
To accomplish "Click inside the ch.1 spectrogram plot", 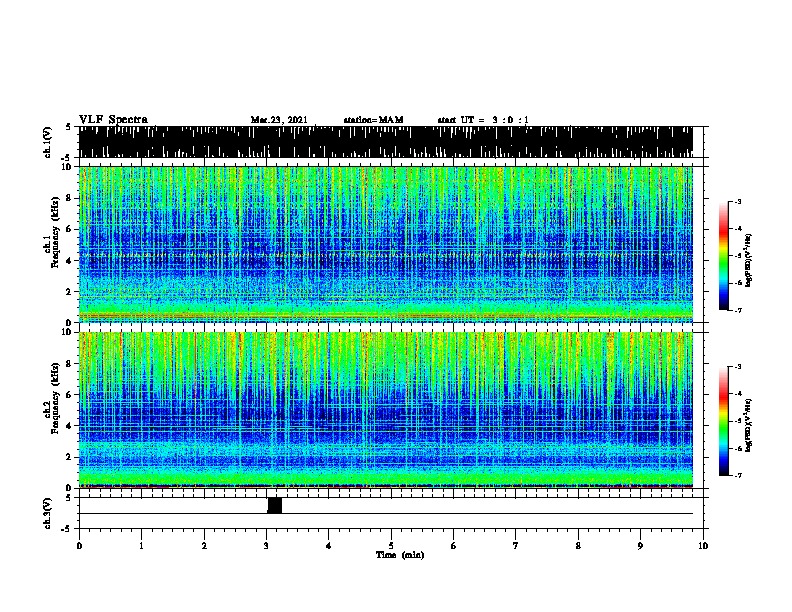I will 386,244.
